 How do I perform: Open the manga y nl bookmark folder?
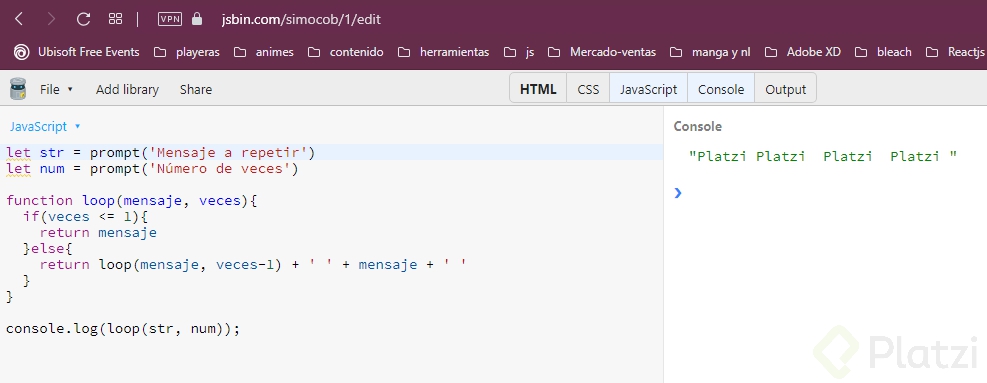710,52
